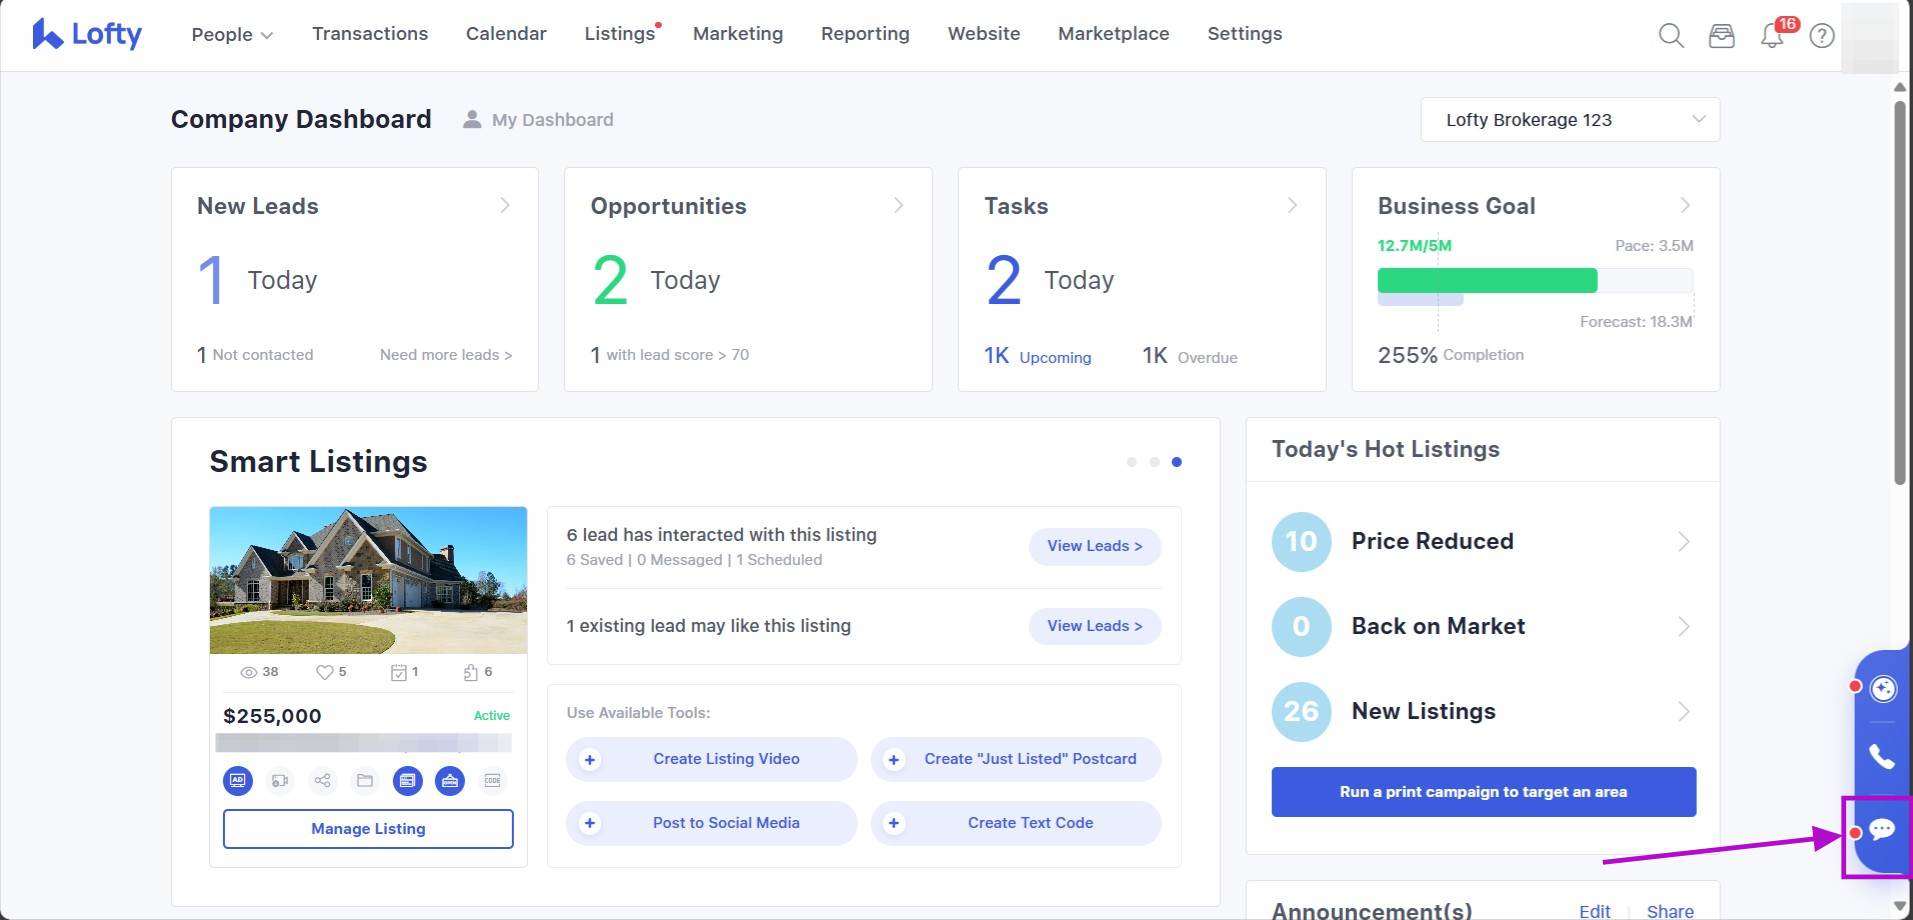The height and width of the screenshot is (920, 1913).
Task: Click the Business Goal green progress bar
Action: 1486,281
